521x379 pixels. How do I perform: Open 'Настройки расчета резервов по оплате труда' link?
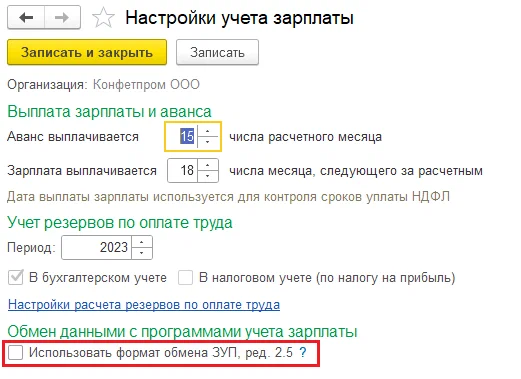coord(144,305)
